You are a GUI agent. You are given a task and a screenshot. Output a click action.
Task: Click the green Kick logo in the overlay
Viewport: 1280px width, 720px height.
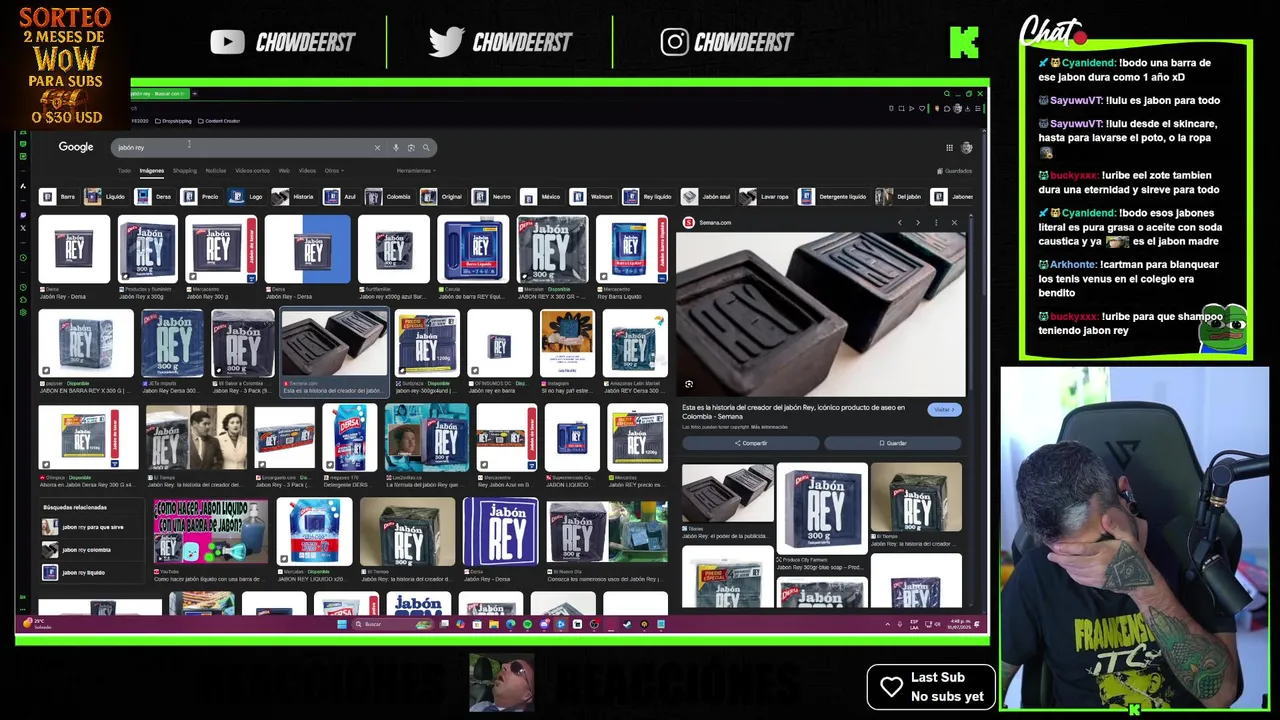click(964, 42)
